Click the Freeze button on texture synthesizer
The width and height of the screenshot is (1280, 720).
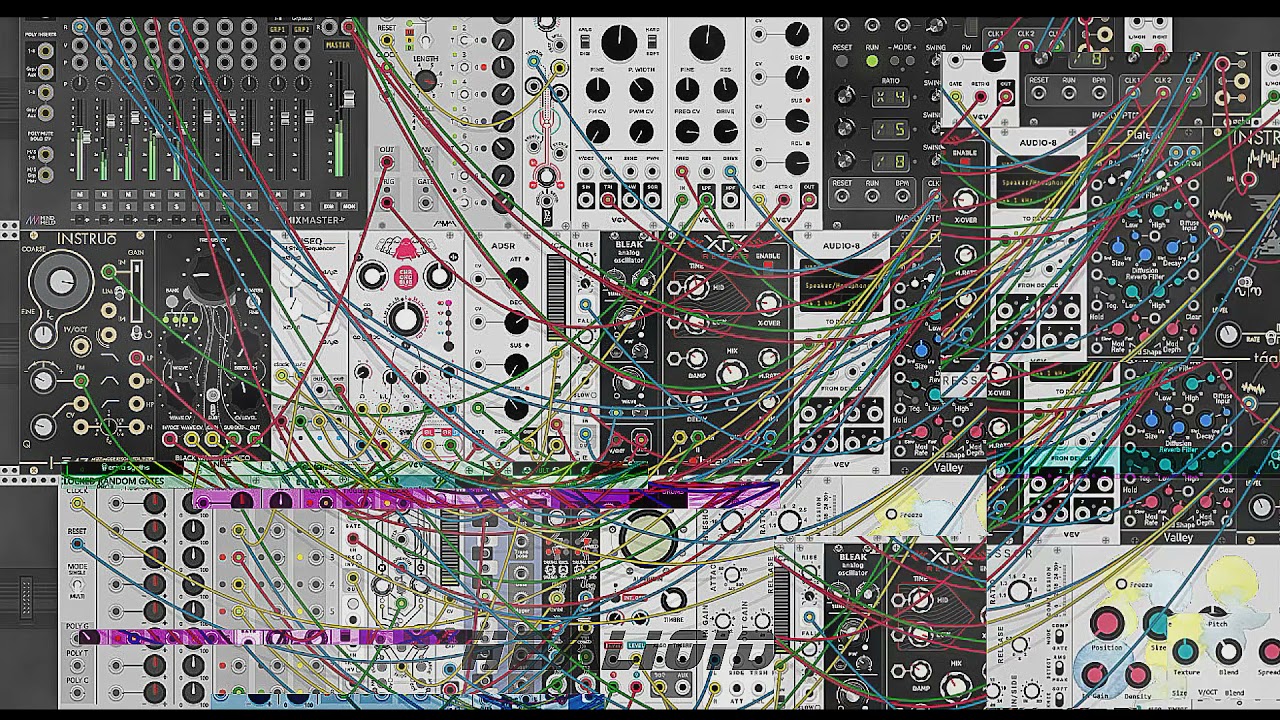coord(1122,584)
